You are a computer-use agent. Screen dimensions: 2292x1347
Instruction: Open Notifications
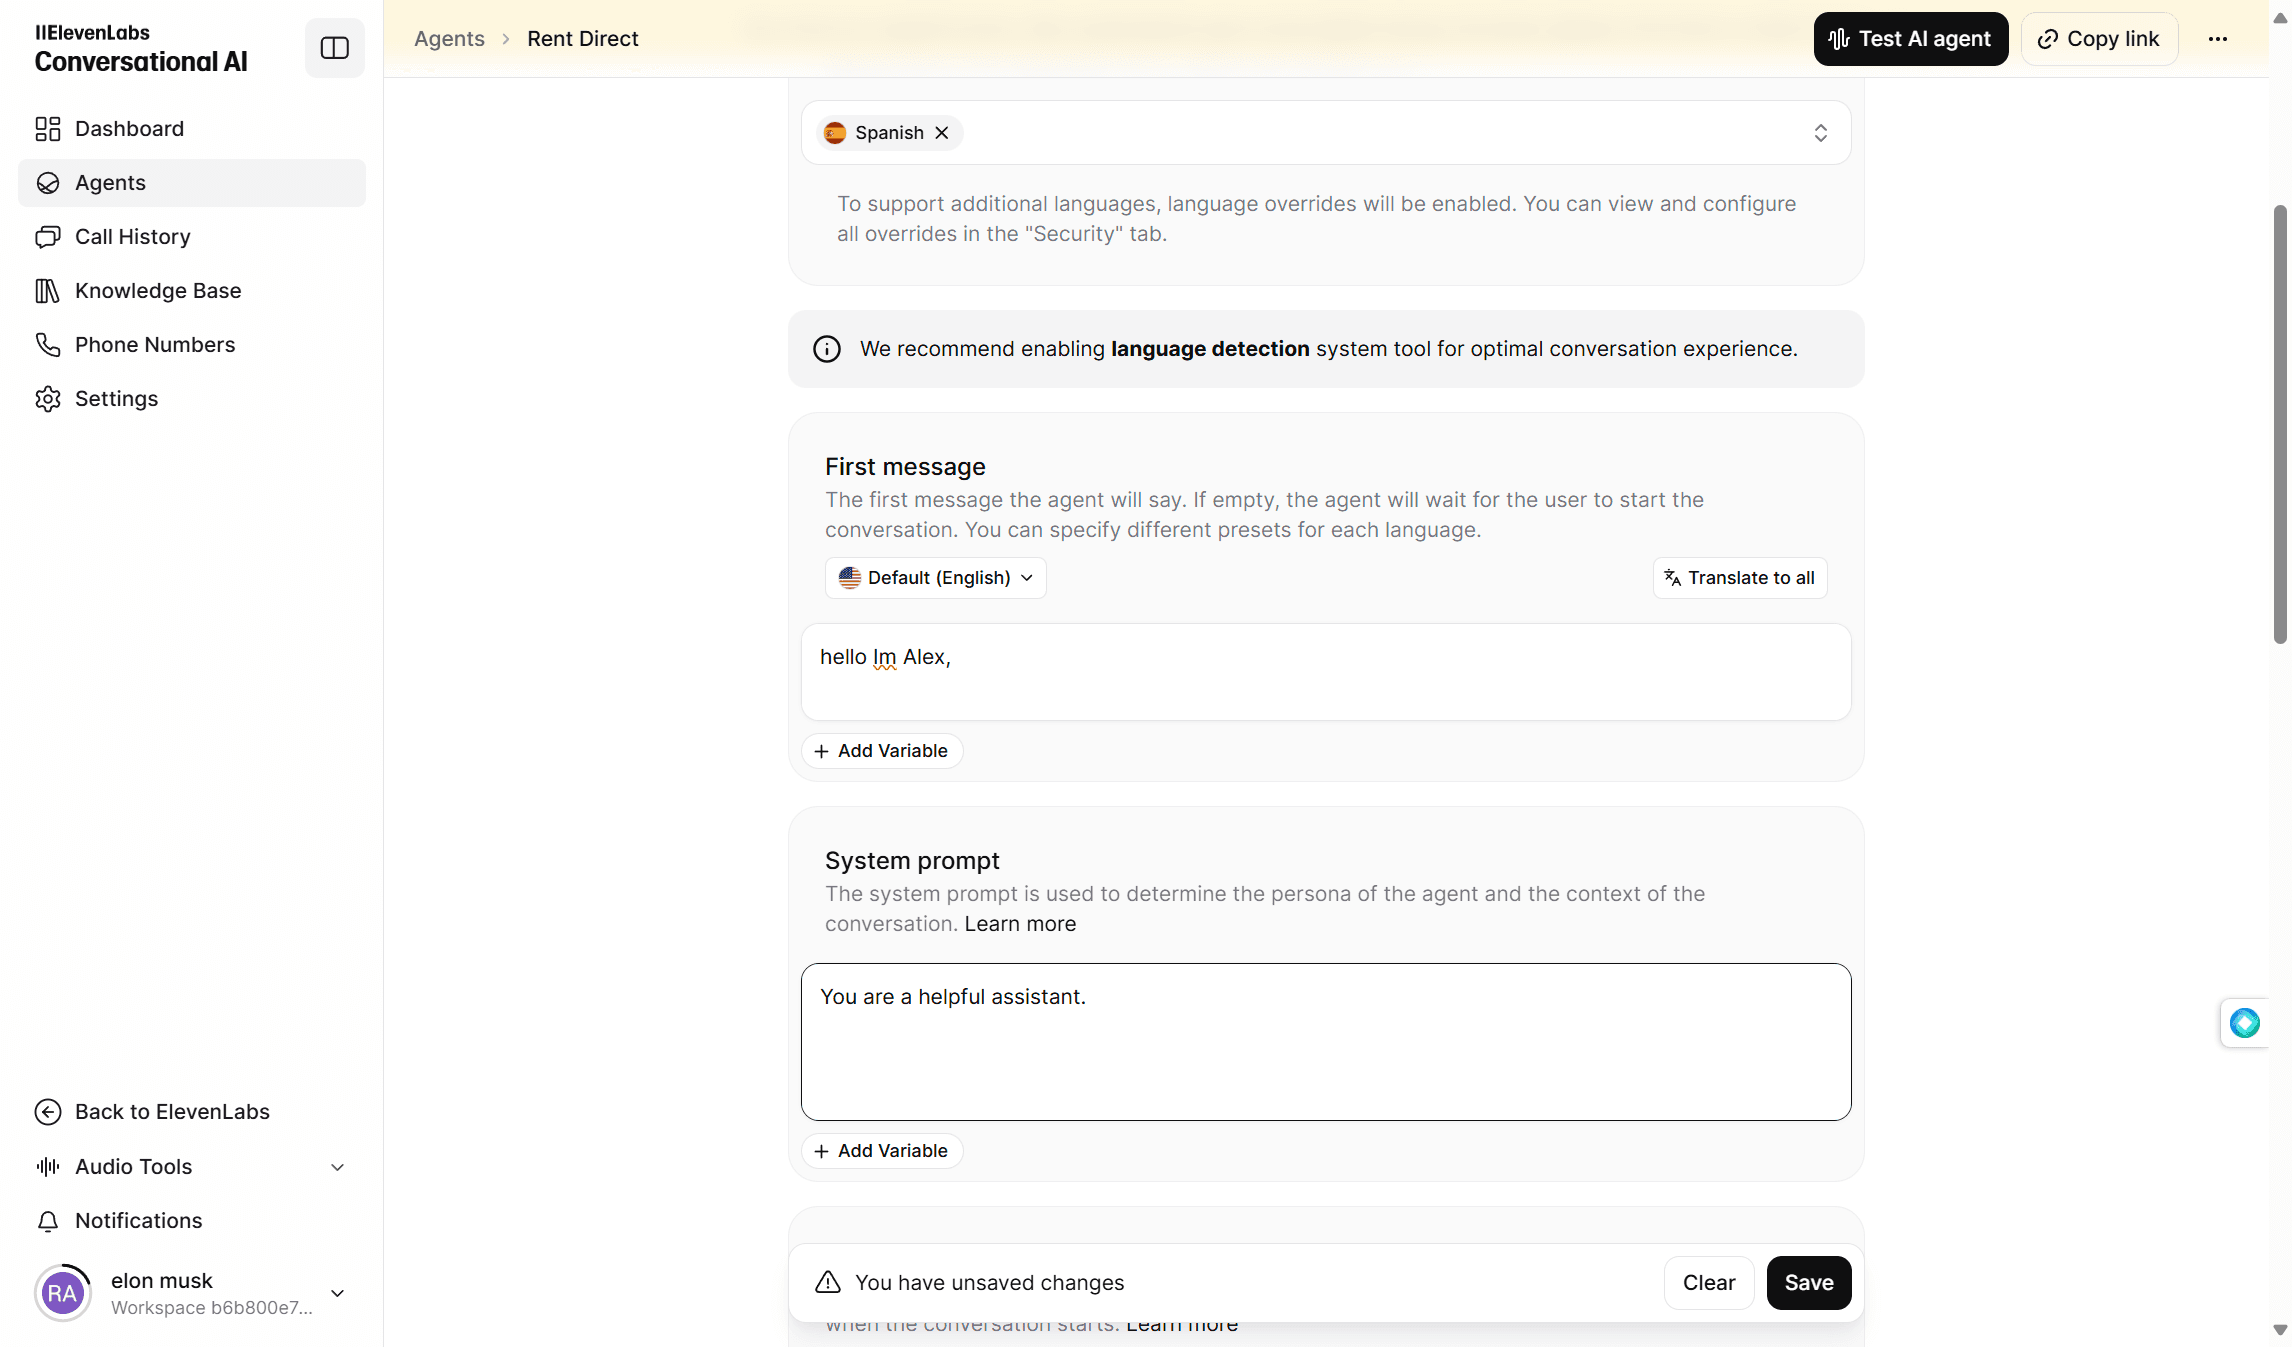[192, 1221]
